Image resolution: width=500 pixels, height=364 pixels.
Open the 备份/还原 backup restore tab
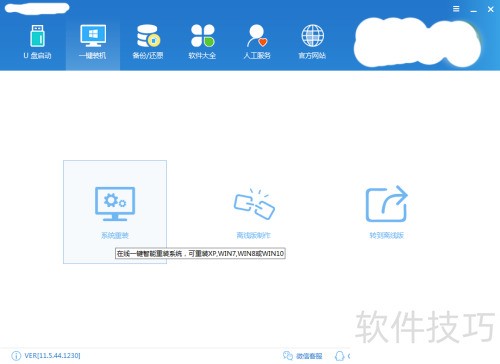148,42
